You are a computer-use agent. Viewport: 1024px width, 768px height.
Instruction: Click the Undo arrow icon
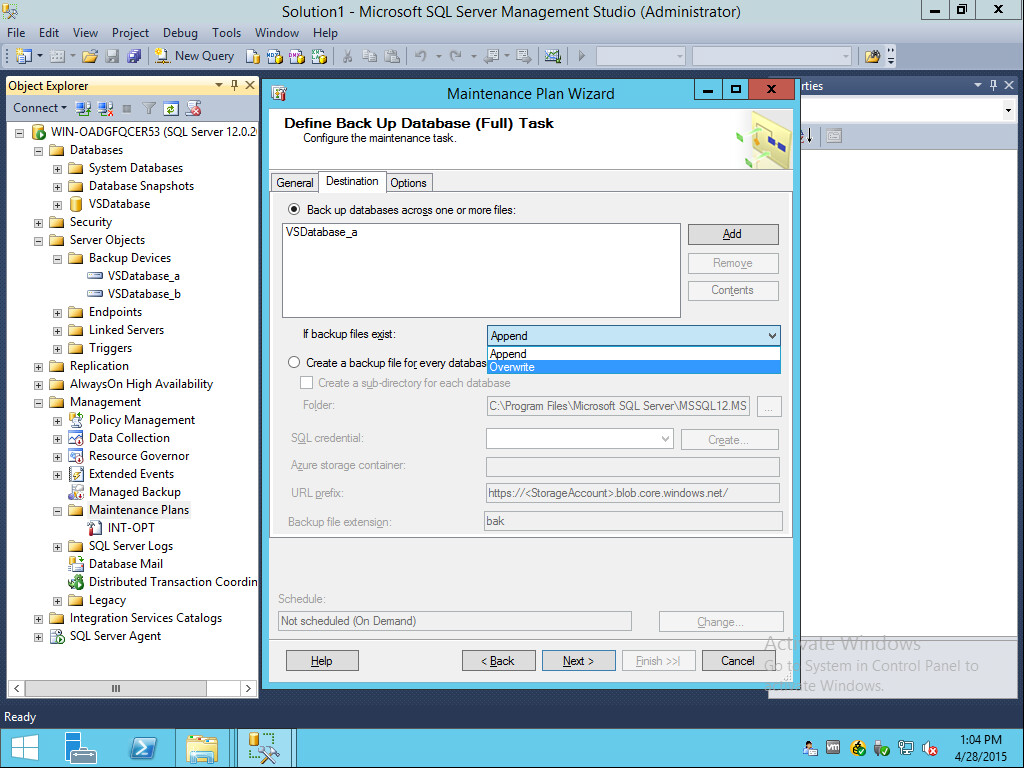pyautogui.click(x=421, y=56)
